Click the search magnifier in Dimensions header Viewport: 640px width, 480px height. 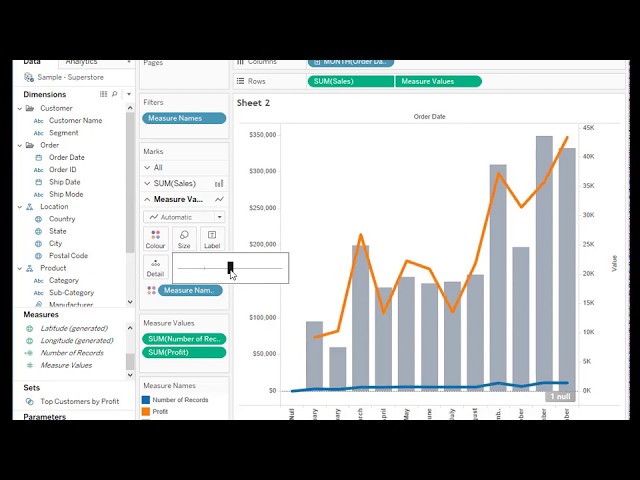(115, 94)
